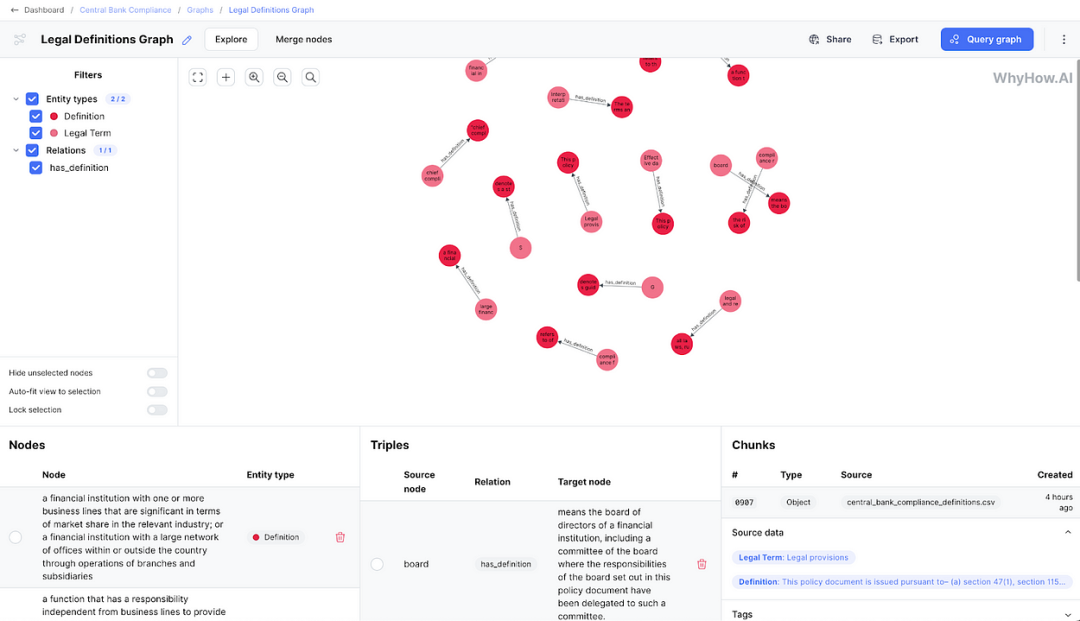Zoom in on the graph
The image size is (1080, 621).
click(254, 77)
